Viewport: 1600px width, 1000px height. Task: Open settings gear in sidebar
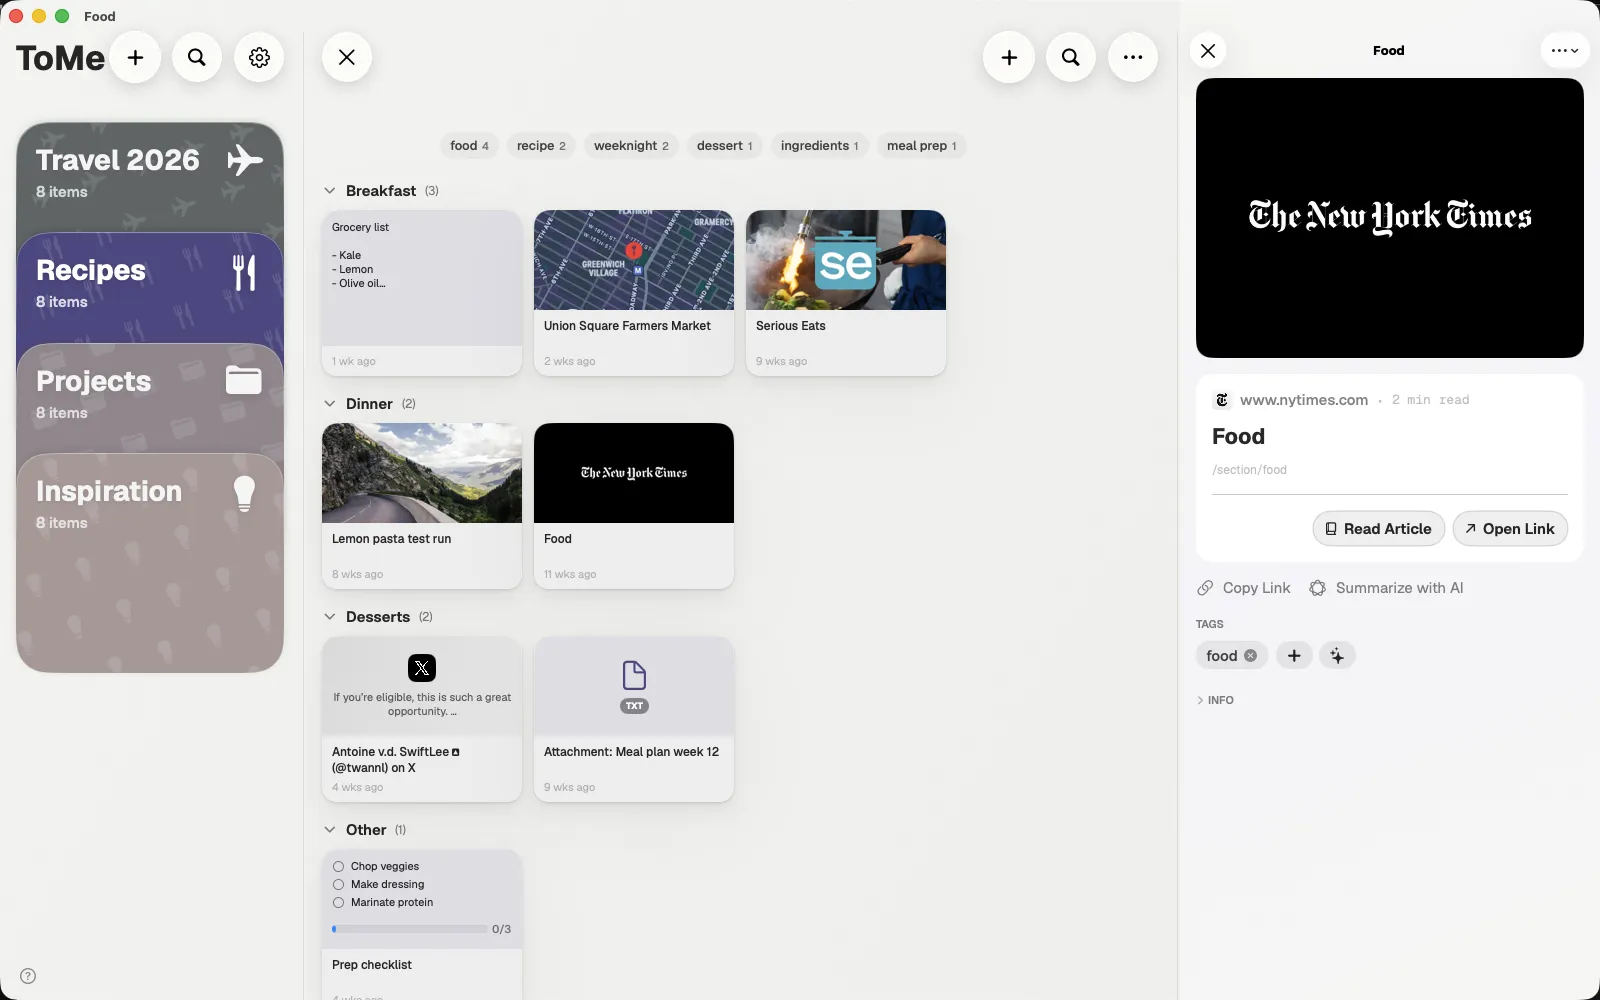[259, 58]
